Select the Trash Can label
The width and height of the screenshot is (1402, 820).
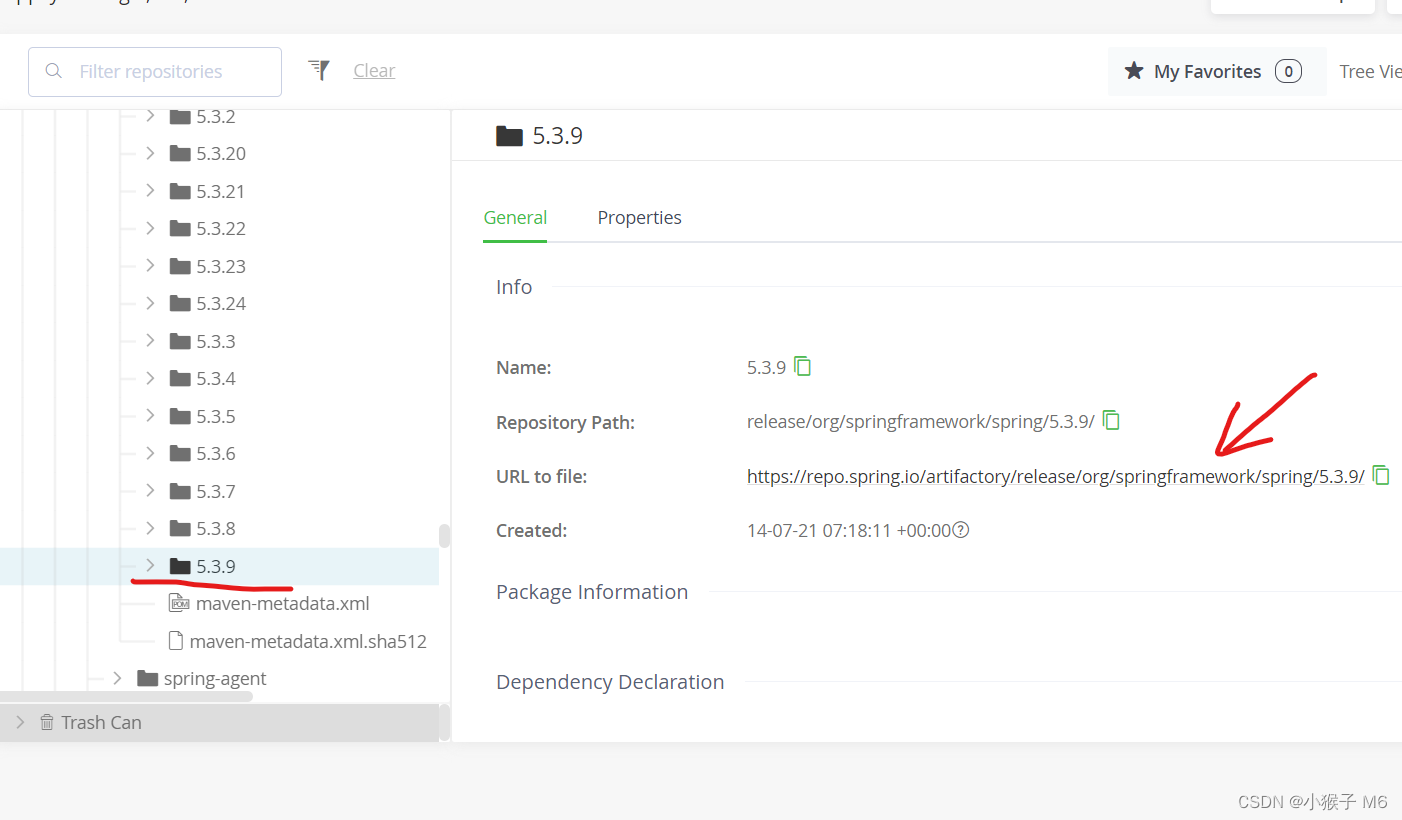pyautogui.click(x=101, y=722)
